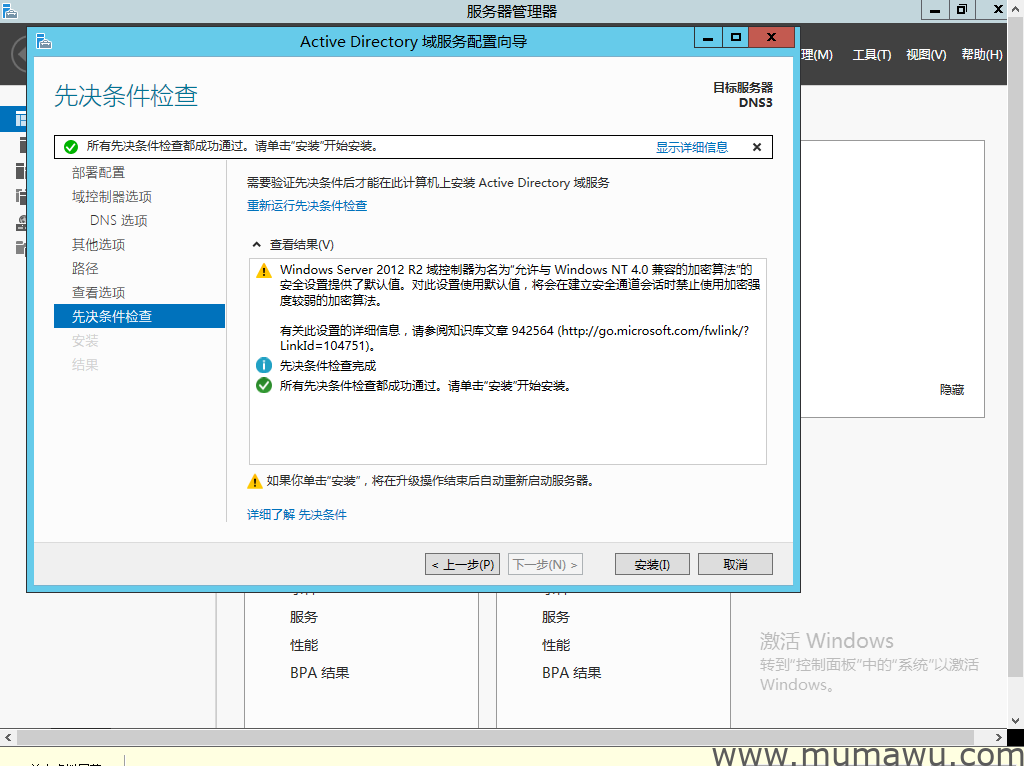Click the green checkmark in the results list

(264, 386)
